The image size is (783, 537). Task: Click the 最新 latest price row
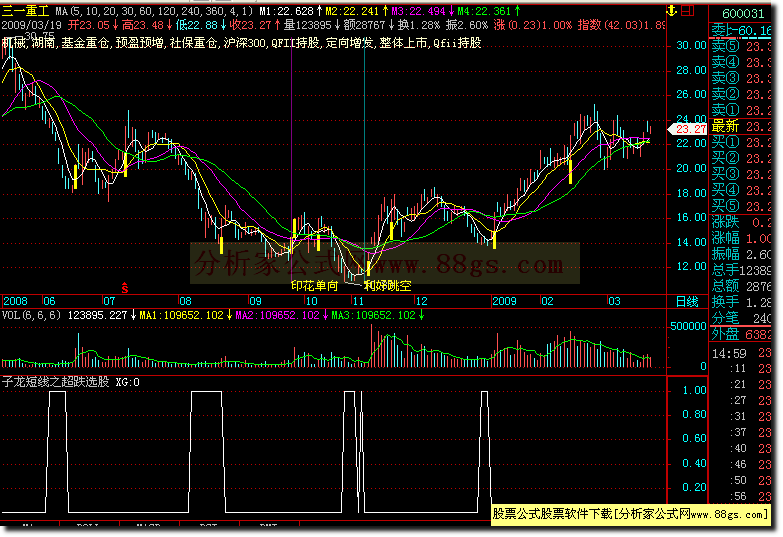click(741, 127)
